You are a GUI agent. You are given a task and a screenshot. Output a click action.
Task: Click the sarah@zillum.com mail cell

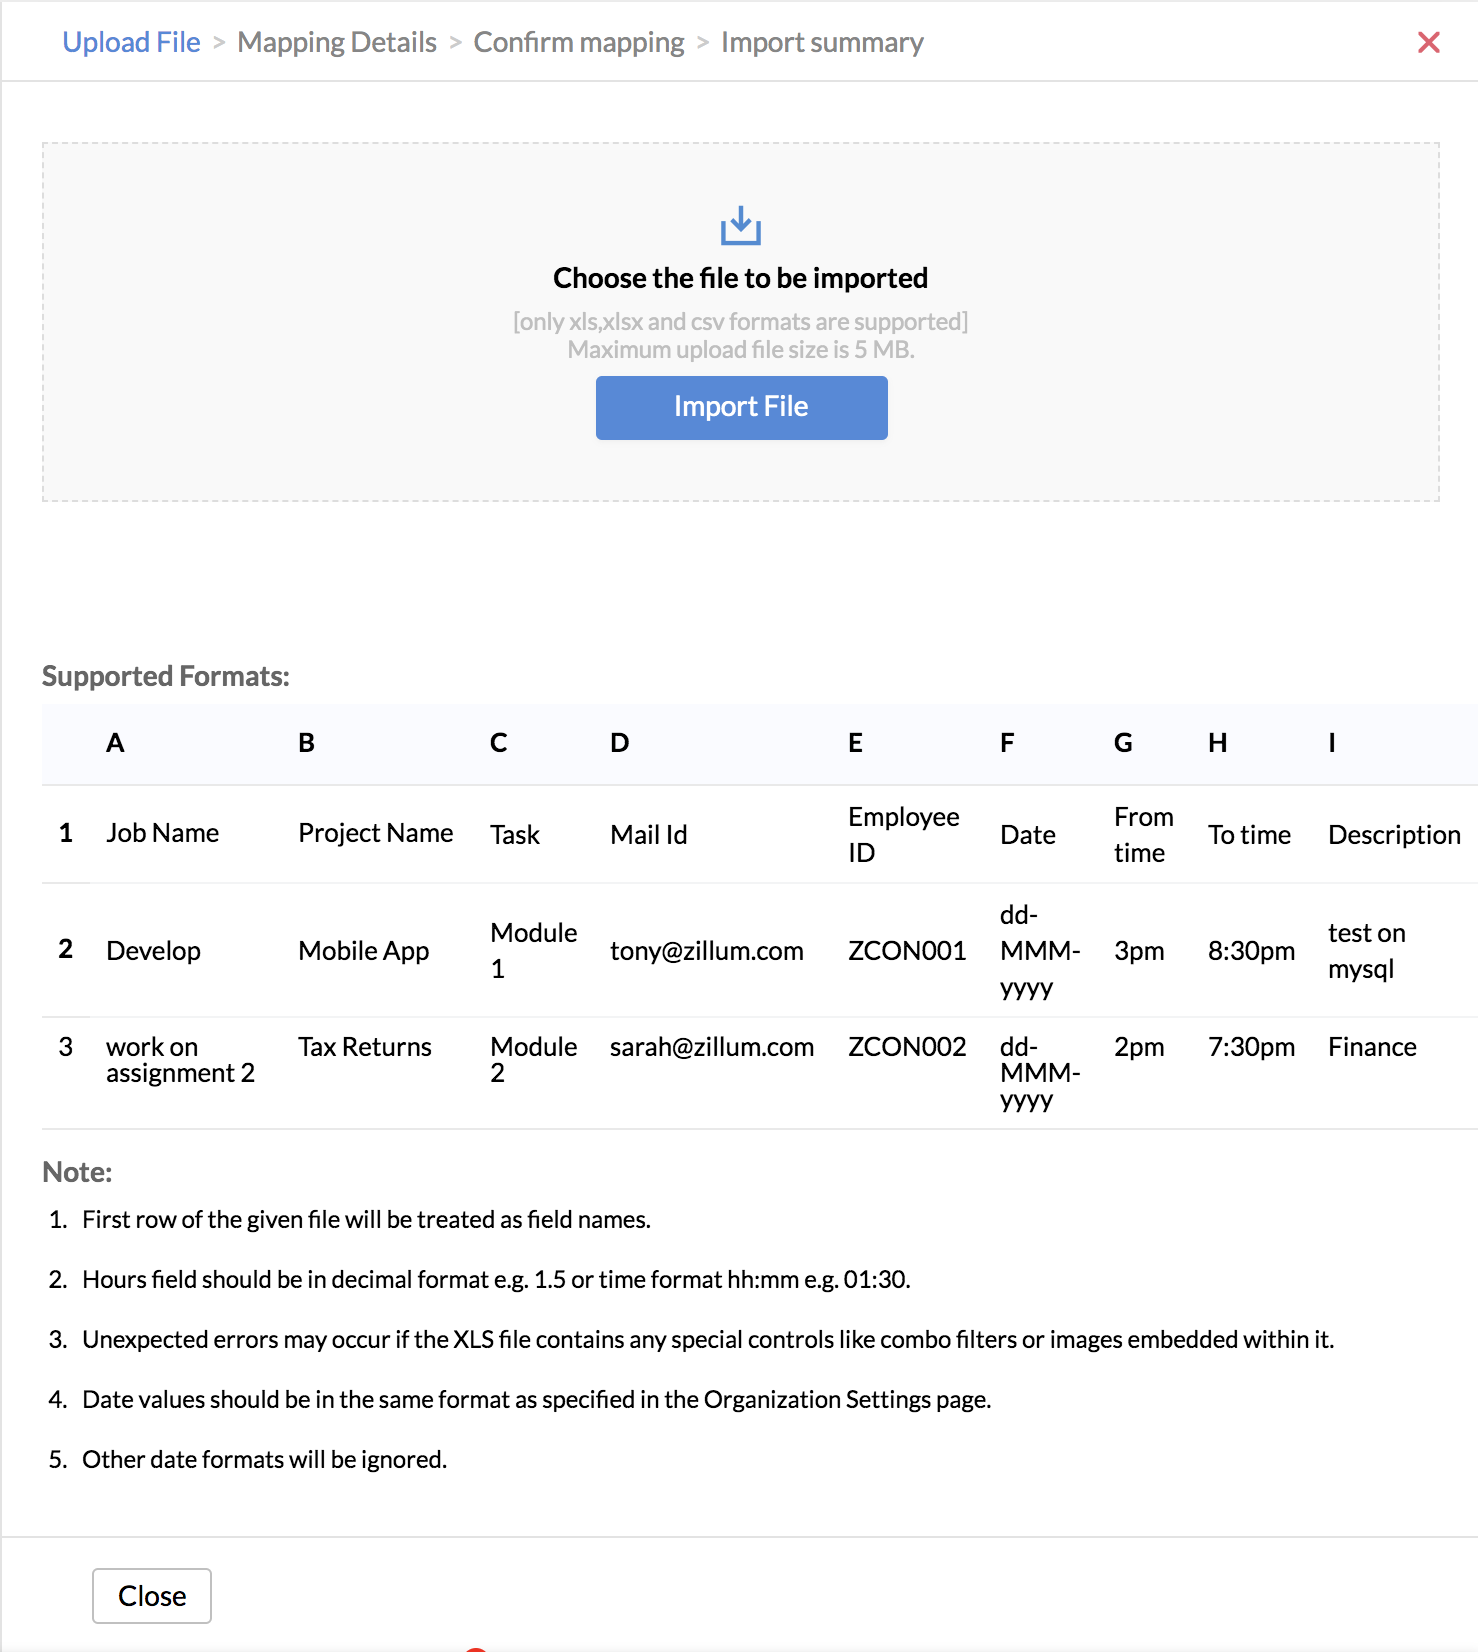click(712, 1047)
